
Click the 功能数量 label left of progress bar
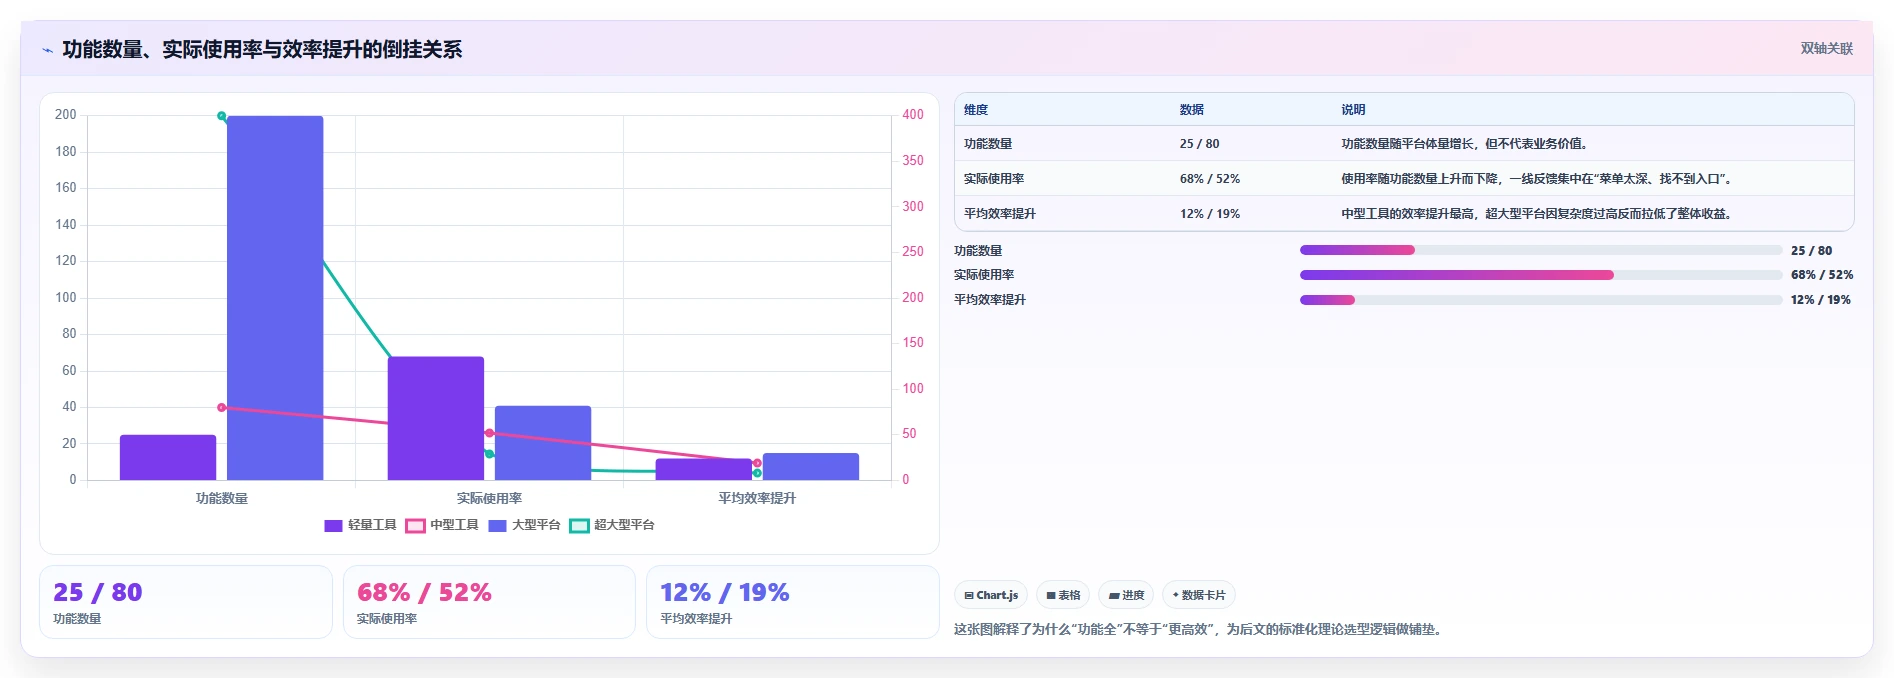(x=978, y=251)
